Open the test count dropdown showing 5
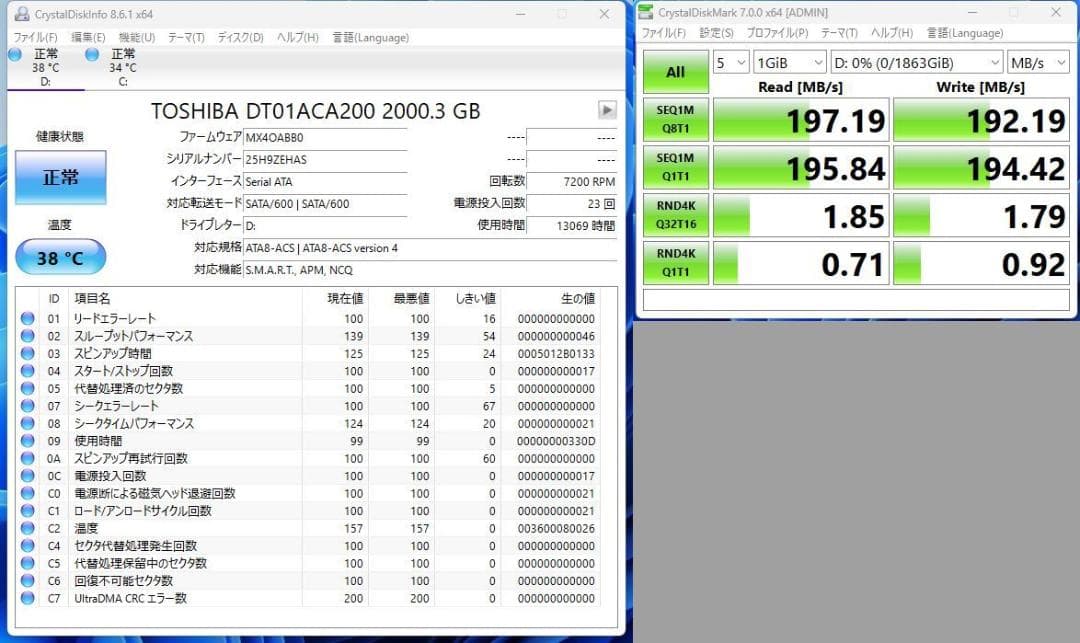Screen dimensions: 1080x643 click(730, 62)
